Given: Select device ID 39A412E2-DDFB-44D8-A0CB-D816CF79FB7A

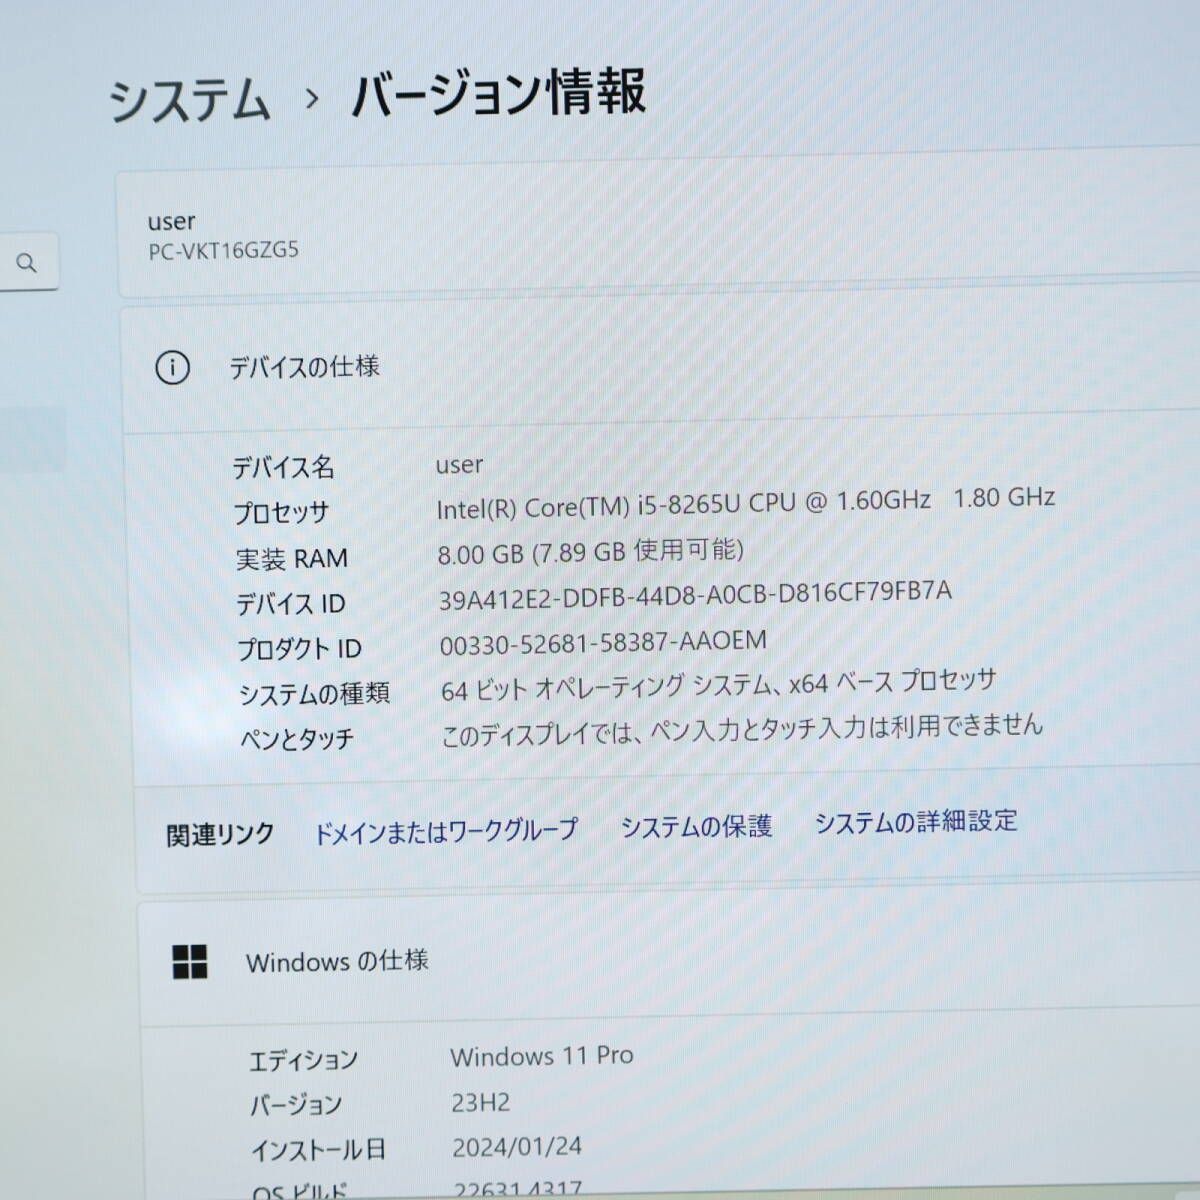Looking at the screenshot, I should coord(696,595).
